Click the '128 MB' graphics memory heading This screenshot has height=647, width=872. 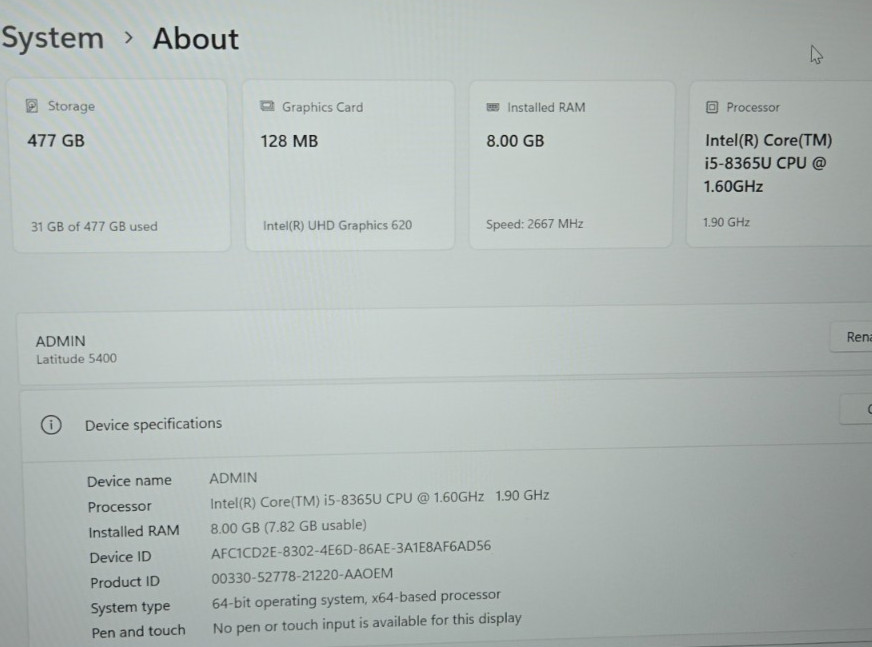289,141
